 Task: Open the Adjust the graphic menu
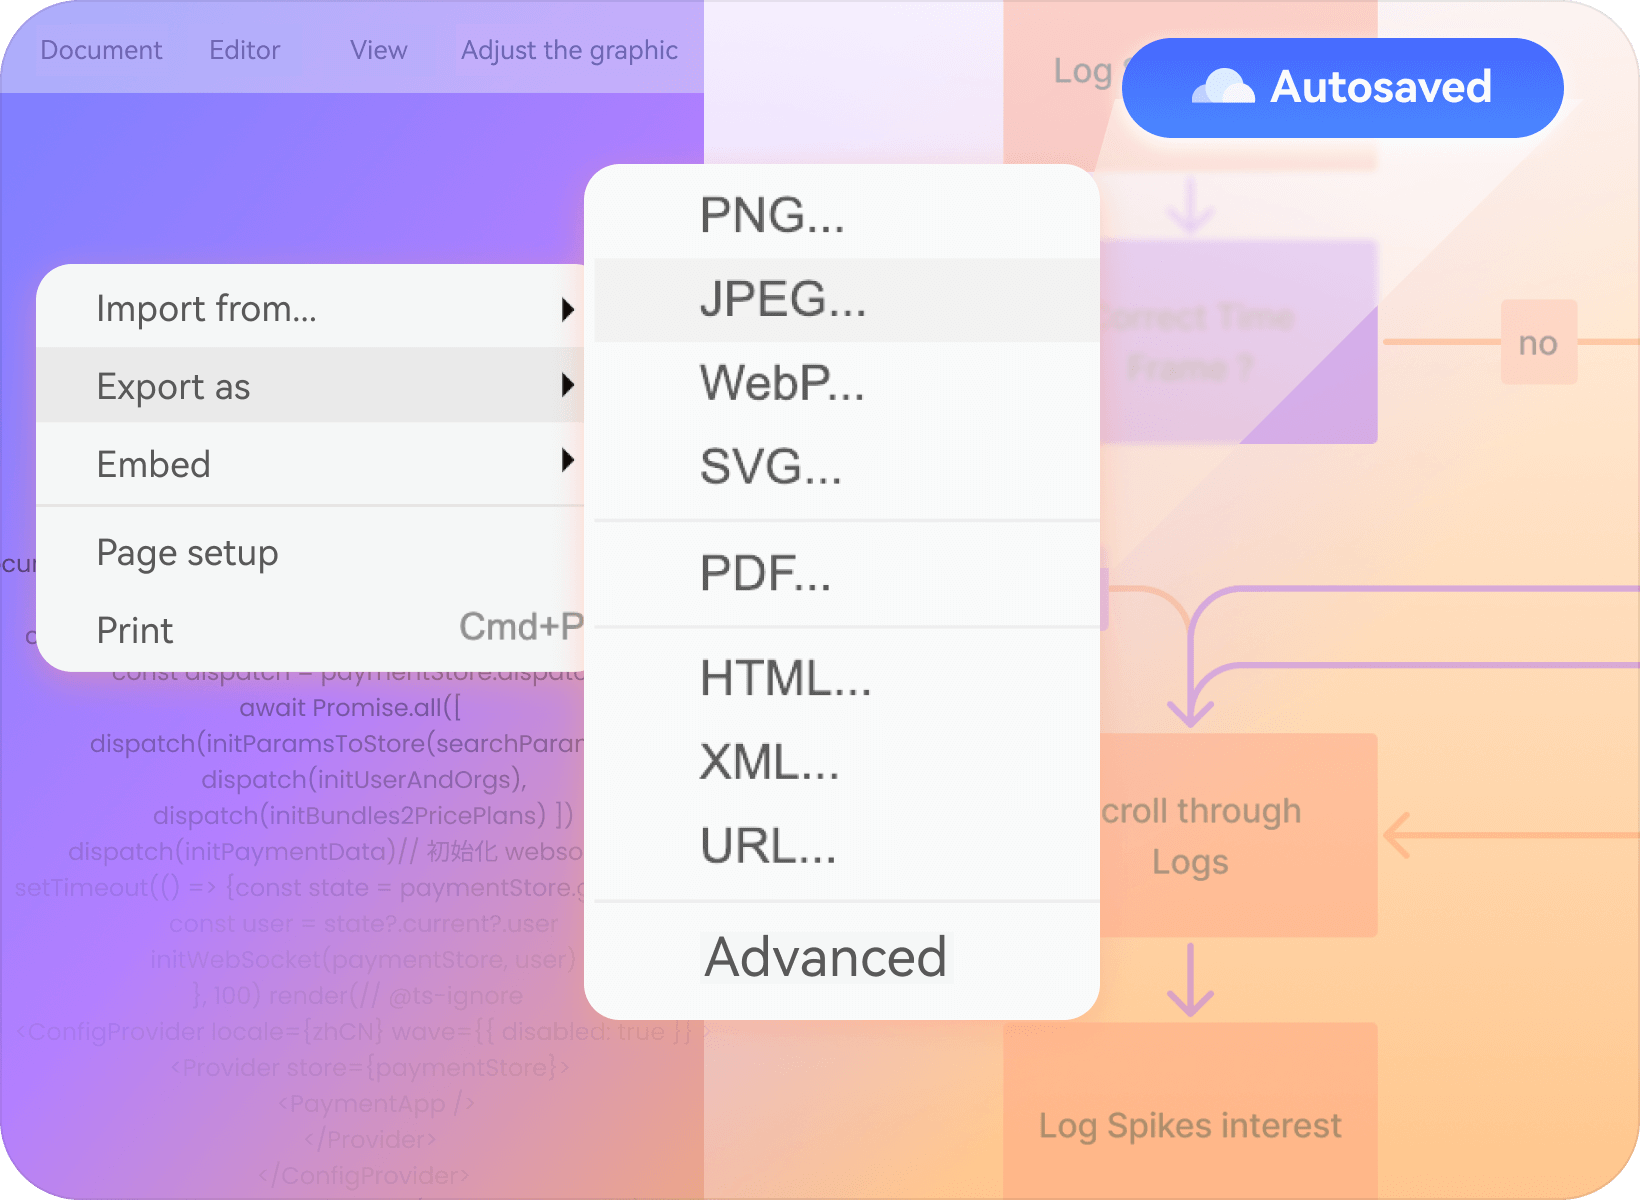[569, 50]
